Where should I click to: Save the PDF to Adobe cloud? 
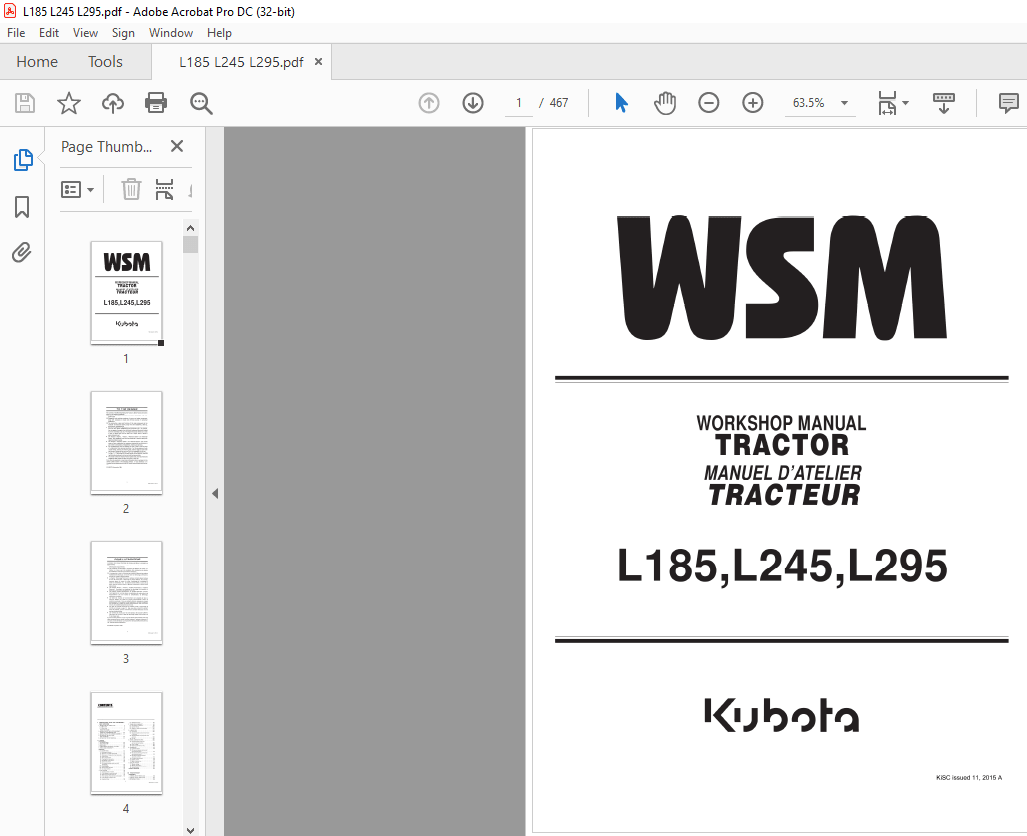[x=112, y=103]
